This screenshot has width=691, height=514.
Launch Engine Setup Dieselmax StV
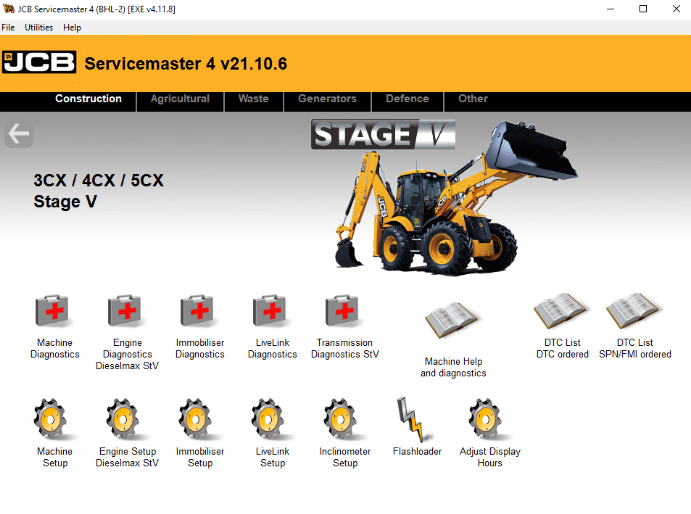[x=127, y=421]
